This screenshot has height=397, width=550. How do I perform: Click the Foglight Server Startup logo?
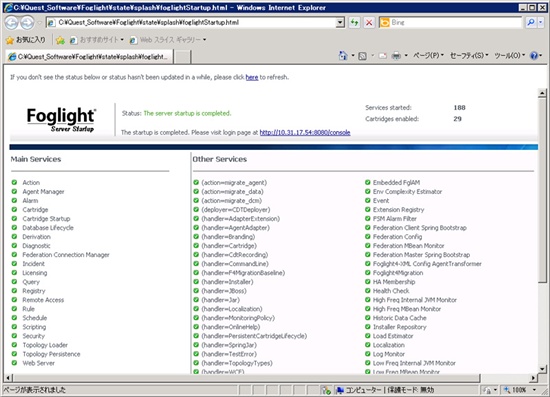click(61, 120)
